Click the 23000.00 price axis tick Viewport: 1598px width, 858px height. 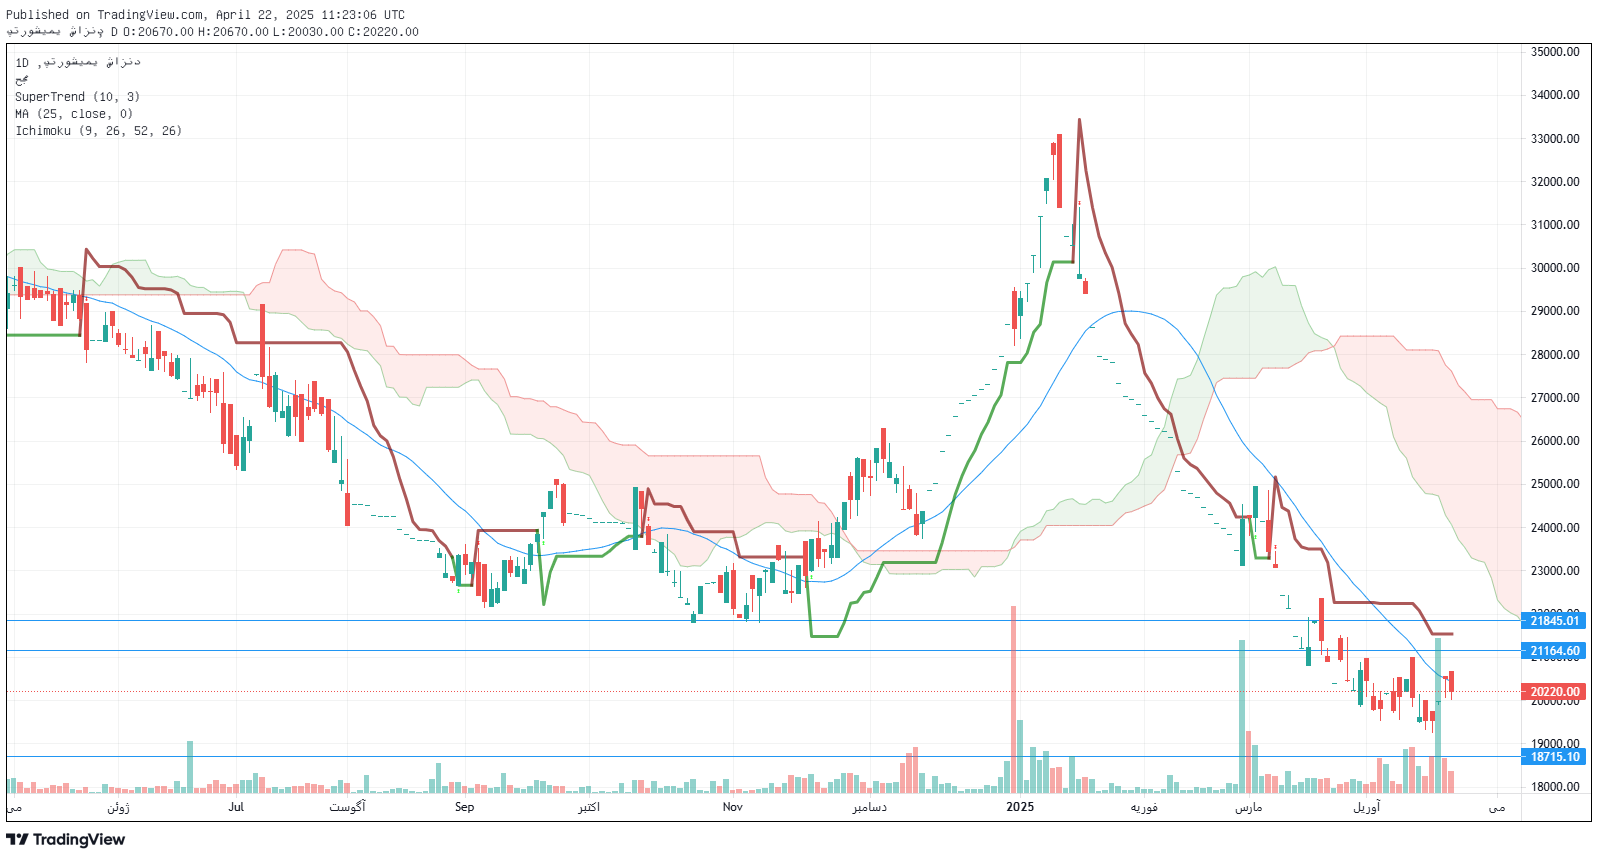(x=1555, y=571)
